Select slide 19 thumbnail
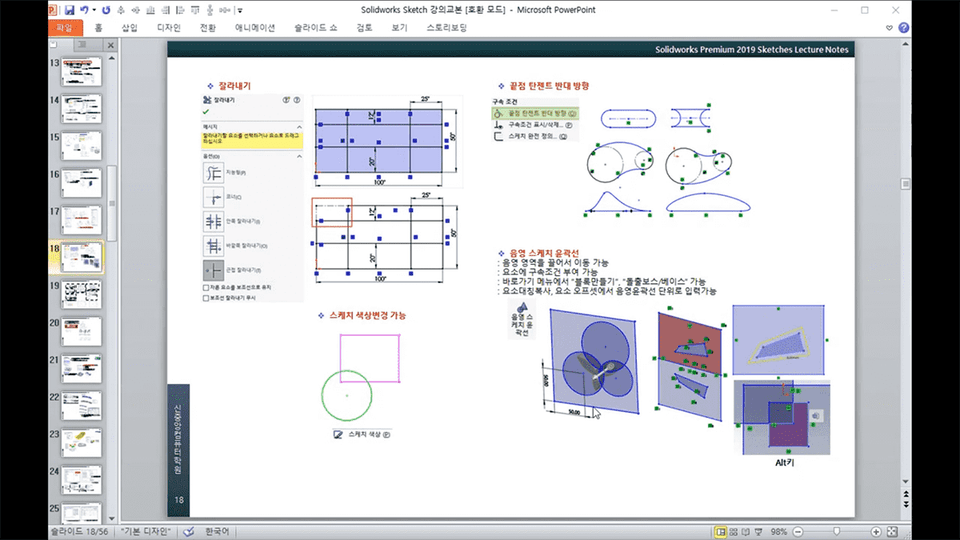960x540 pixels. point(81,294)
